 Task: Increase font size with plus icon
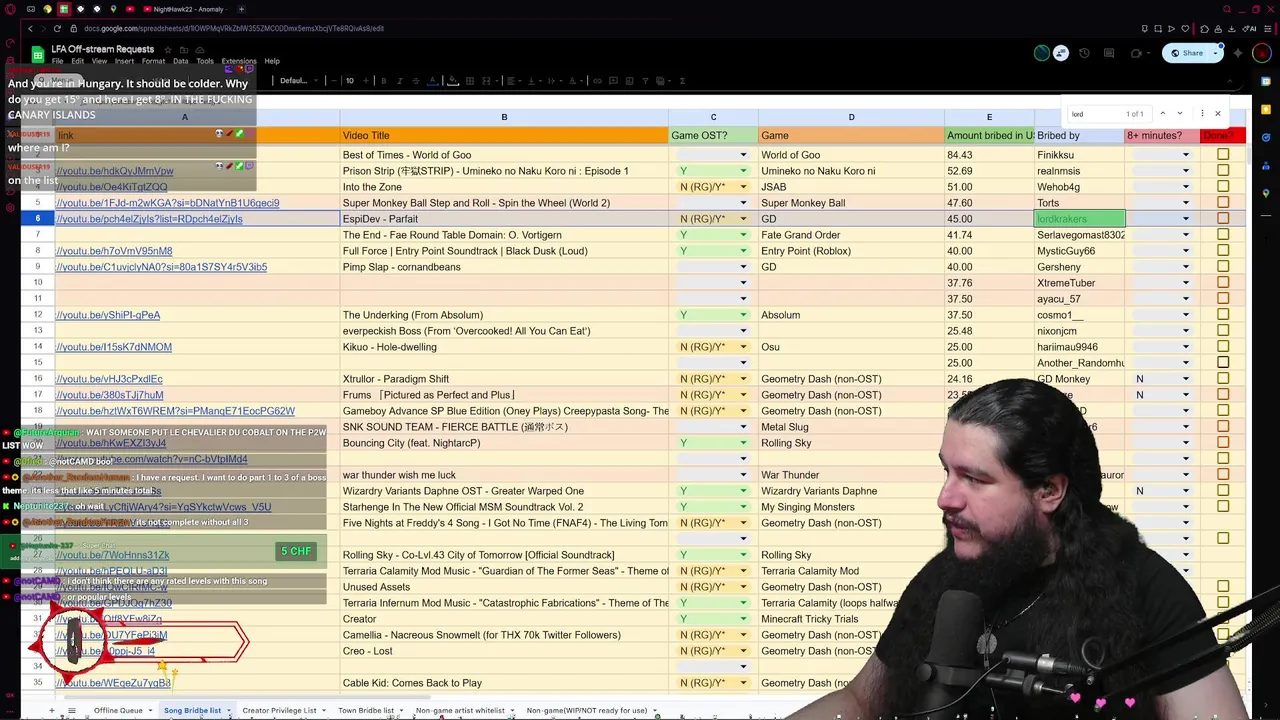(x=365, y=81)
